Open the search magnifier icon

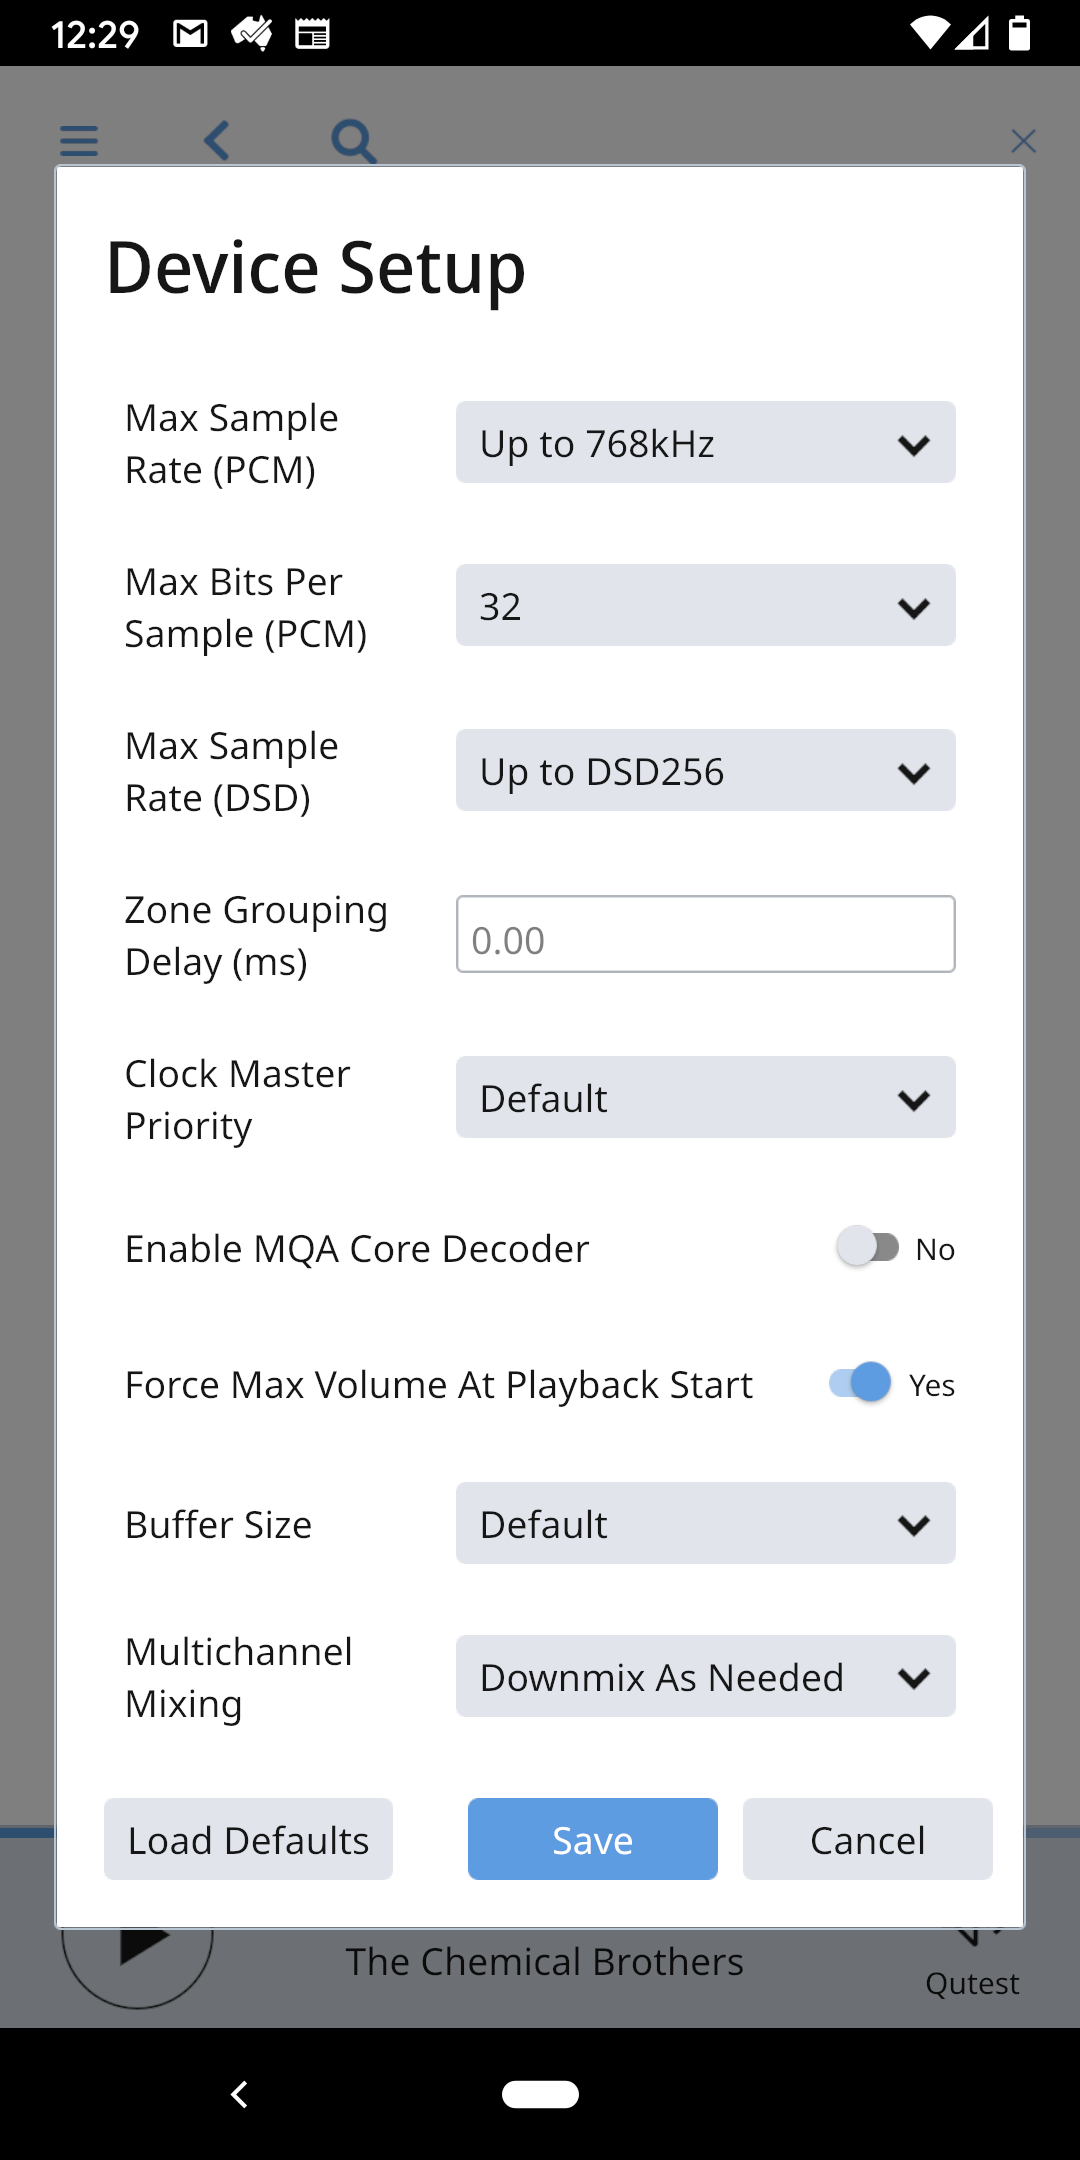point(354,141)
